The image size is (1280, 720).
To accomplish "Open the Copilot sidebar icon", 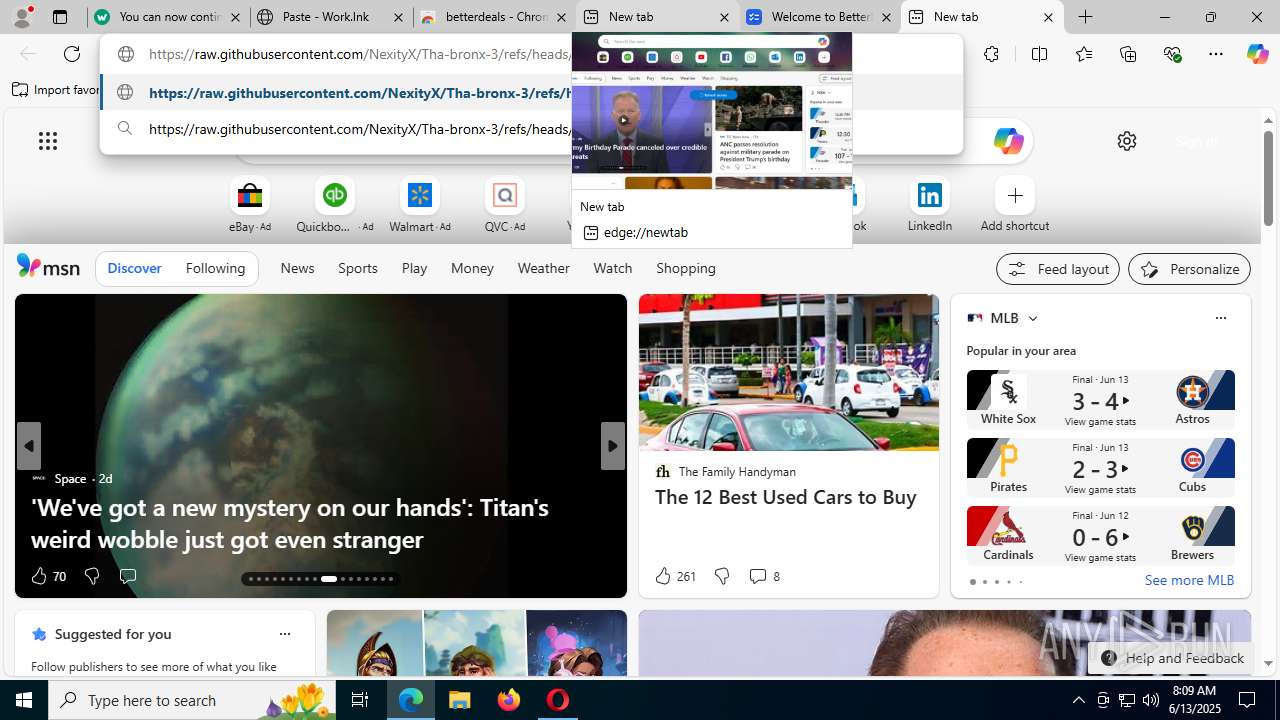I will tap(1257, 54).
